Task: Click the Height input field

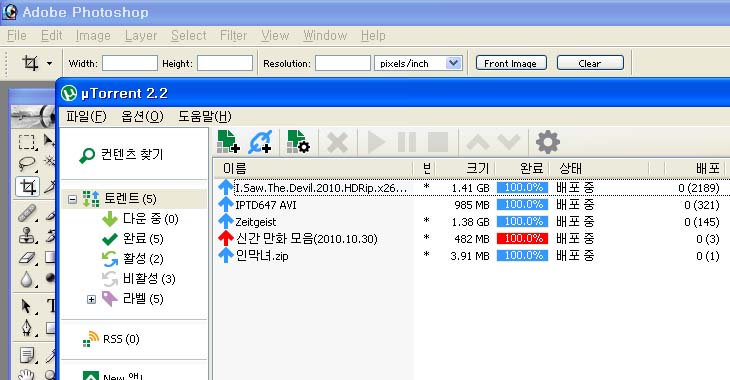Action: click(225, 63)
